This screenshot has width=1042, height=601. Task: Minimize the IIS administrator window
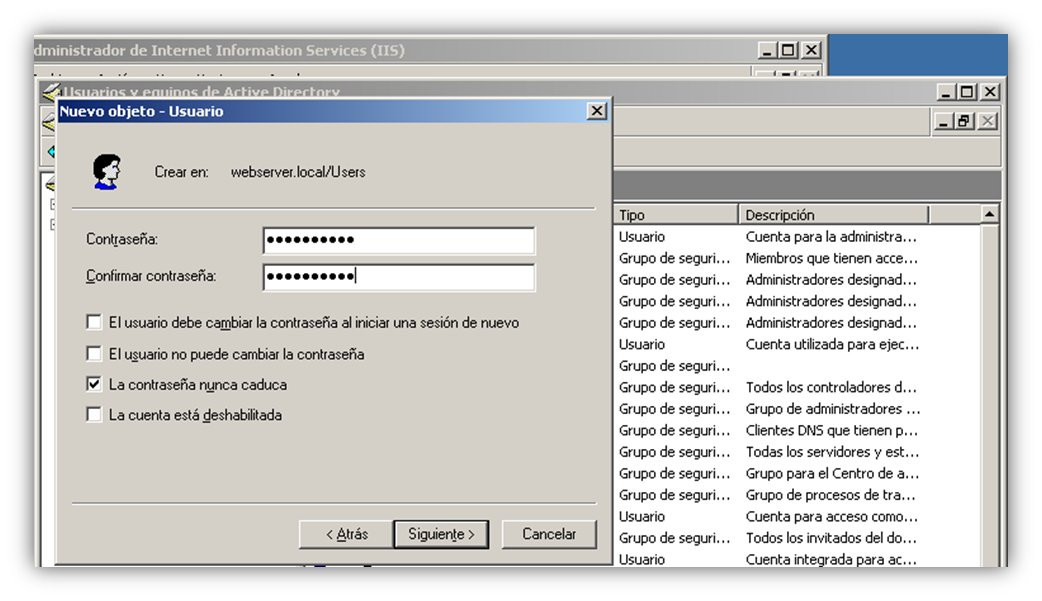767,51
